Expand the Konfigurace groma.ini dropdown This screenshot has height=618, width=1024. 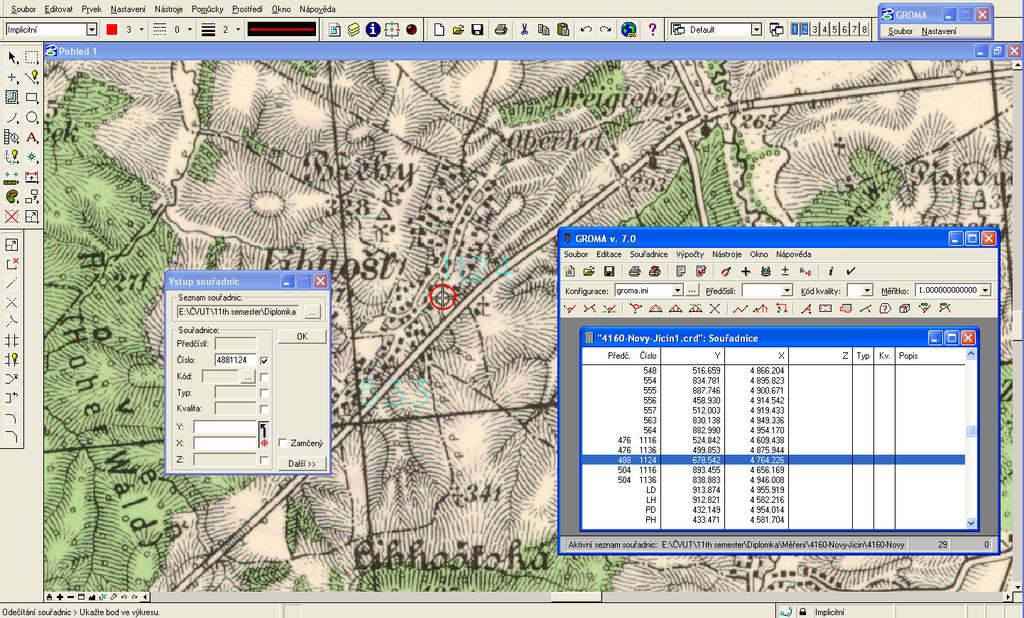tap(677, 290)
